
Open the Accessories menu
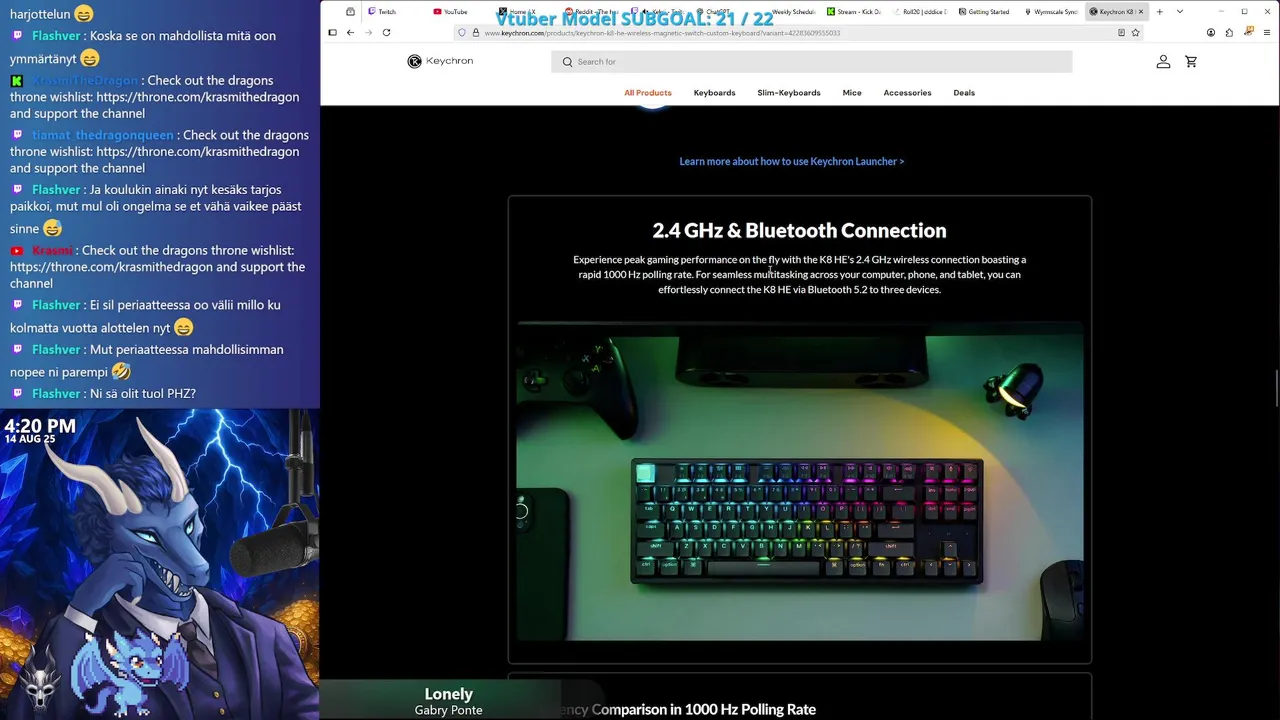click(x=908, y=93)
